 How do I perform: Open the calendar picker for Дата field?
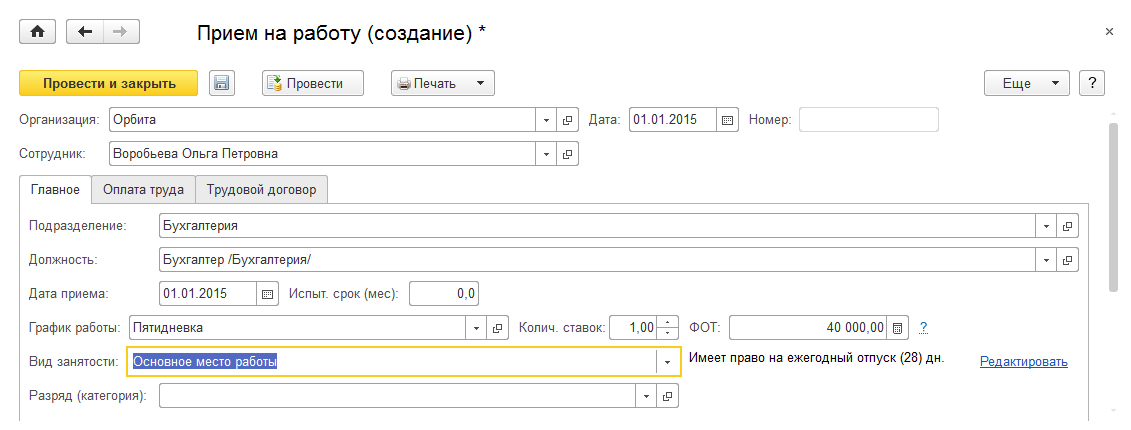tap(728, 120)
